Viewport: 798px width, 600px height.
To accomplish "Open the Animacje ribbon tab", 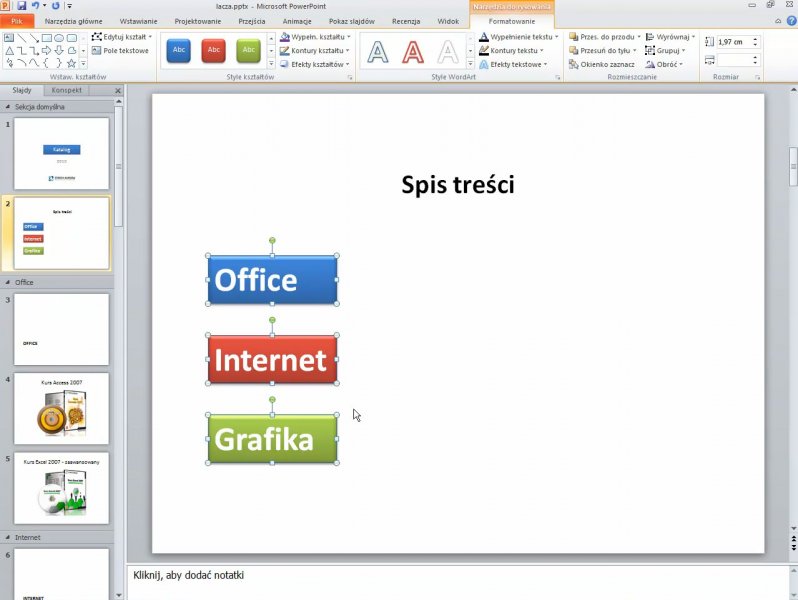I will pyautogui.click(x=296, y=21).
